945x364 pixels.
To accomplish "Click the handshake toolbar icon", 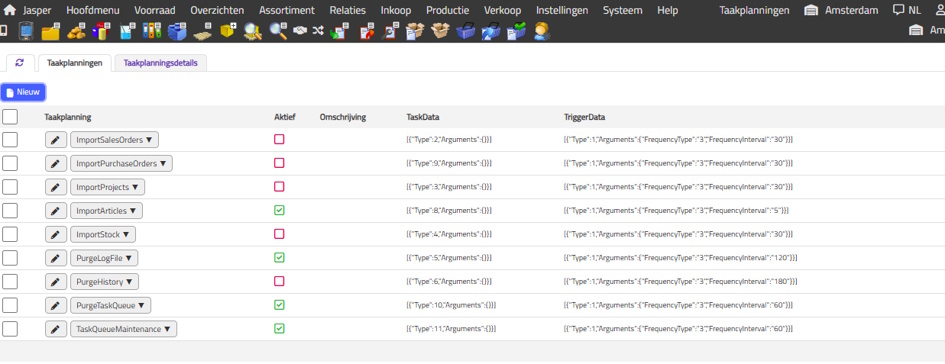I will click(300, 30).
